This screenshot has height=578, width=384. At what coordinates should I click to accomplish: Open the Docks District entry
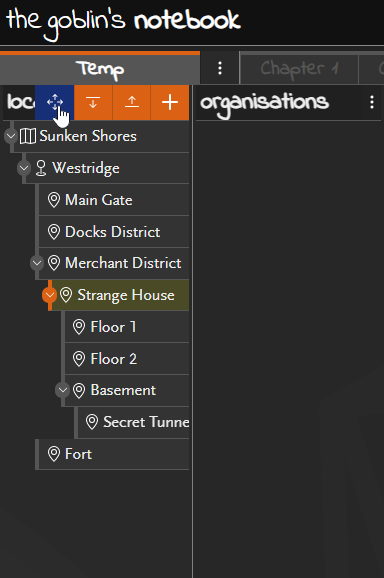click(114, 232)
